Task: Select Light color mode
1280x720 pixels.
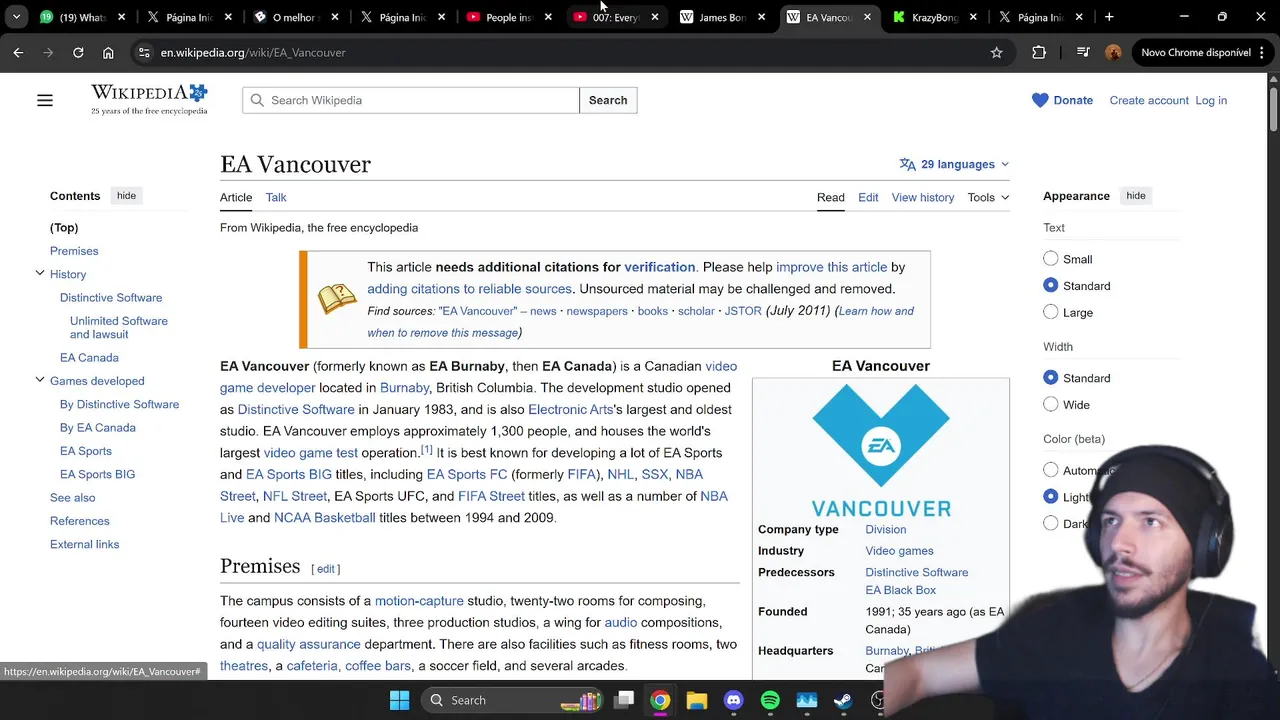Action: (x=1051, y=497)
